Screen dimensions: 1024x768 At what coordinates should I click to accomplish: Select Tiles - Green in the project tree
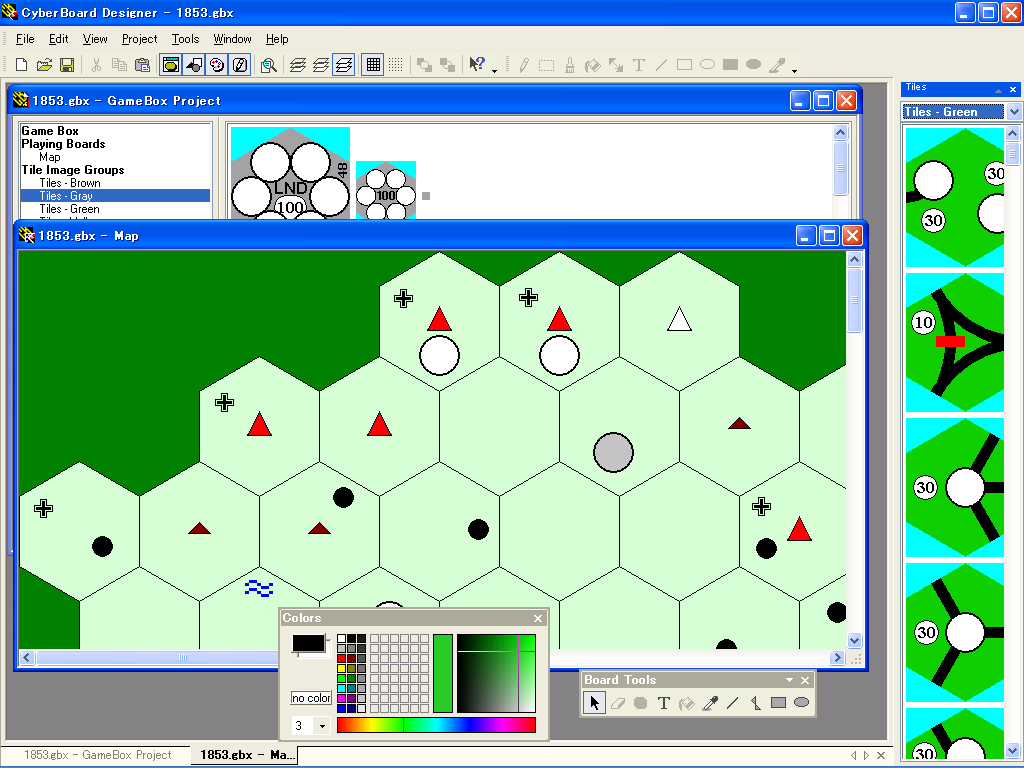[69, 209]
